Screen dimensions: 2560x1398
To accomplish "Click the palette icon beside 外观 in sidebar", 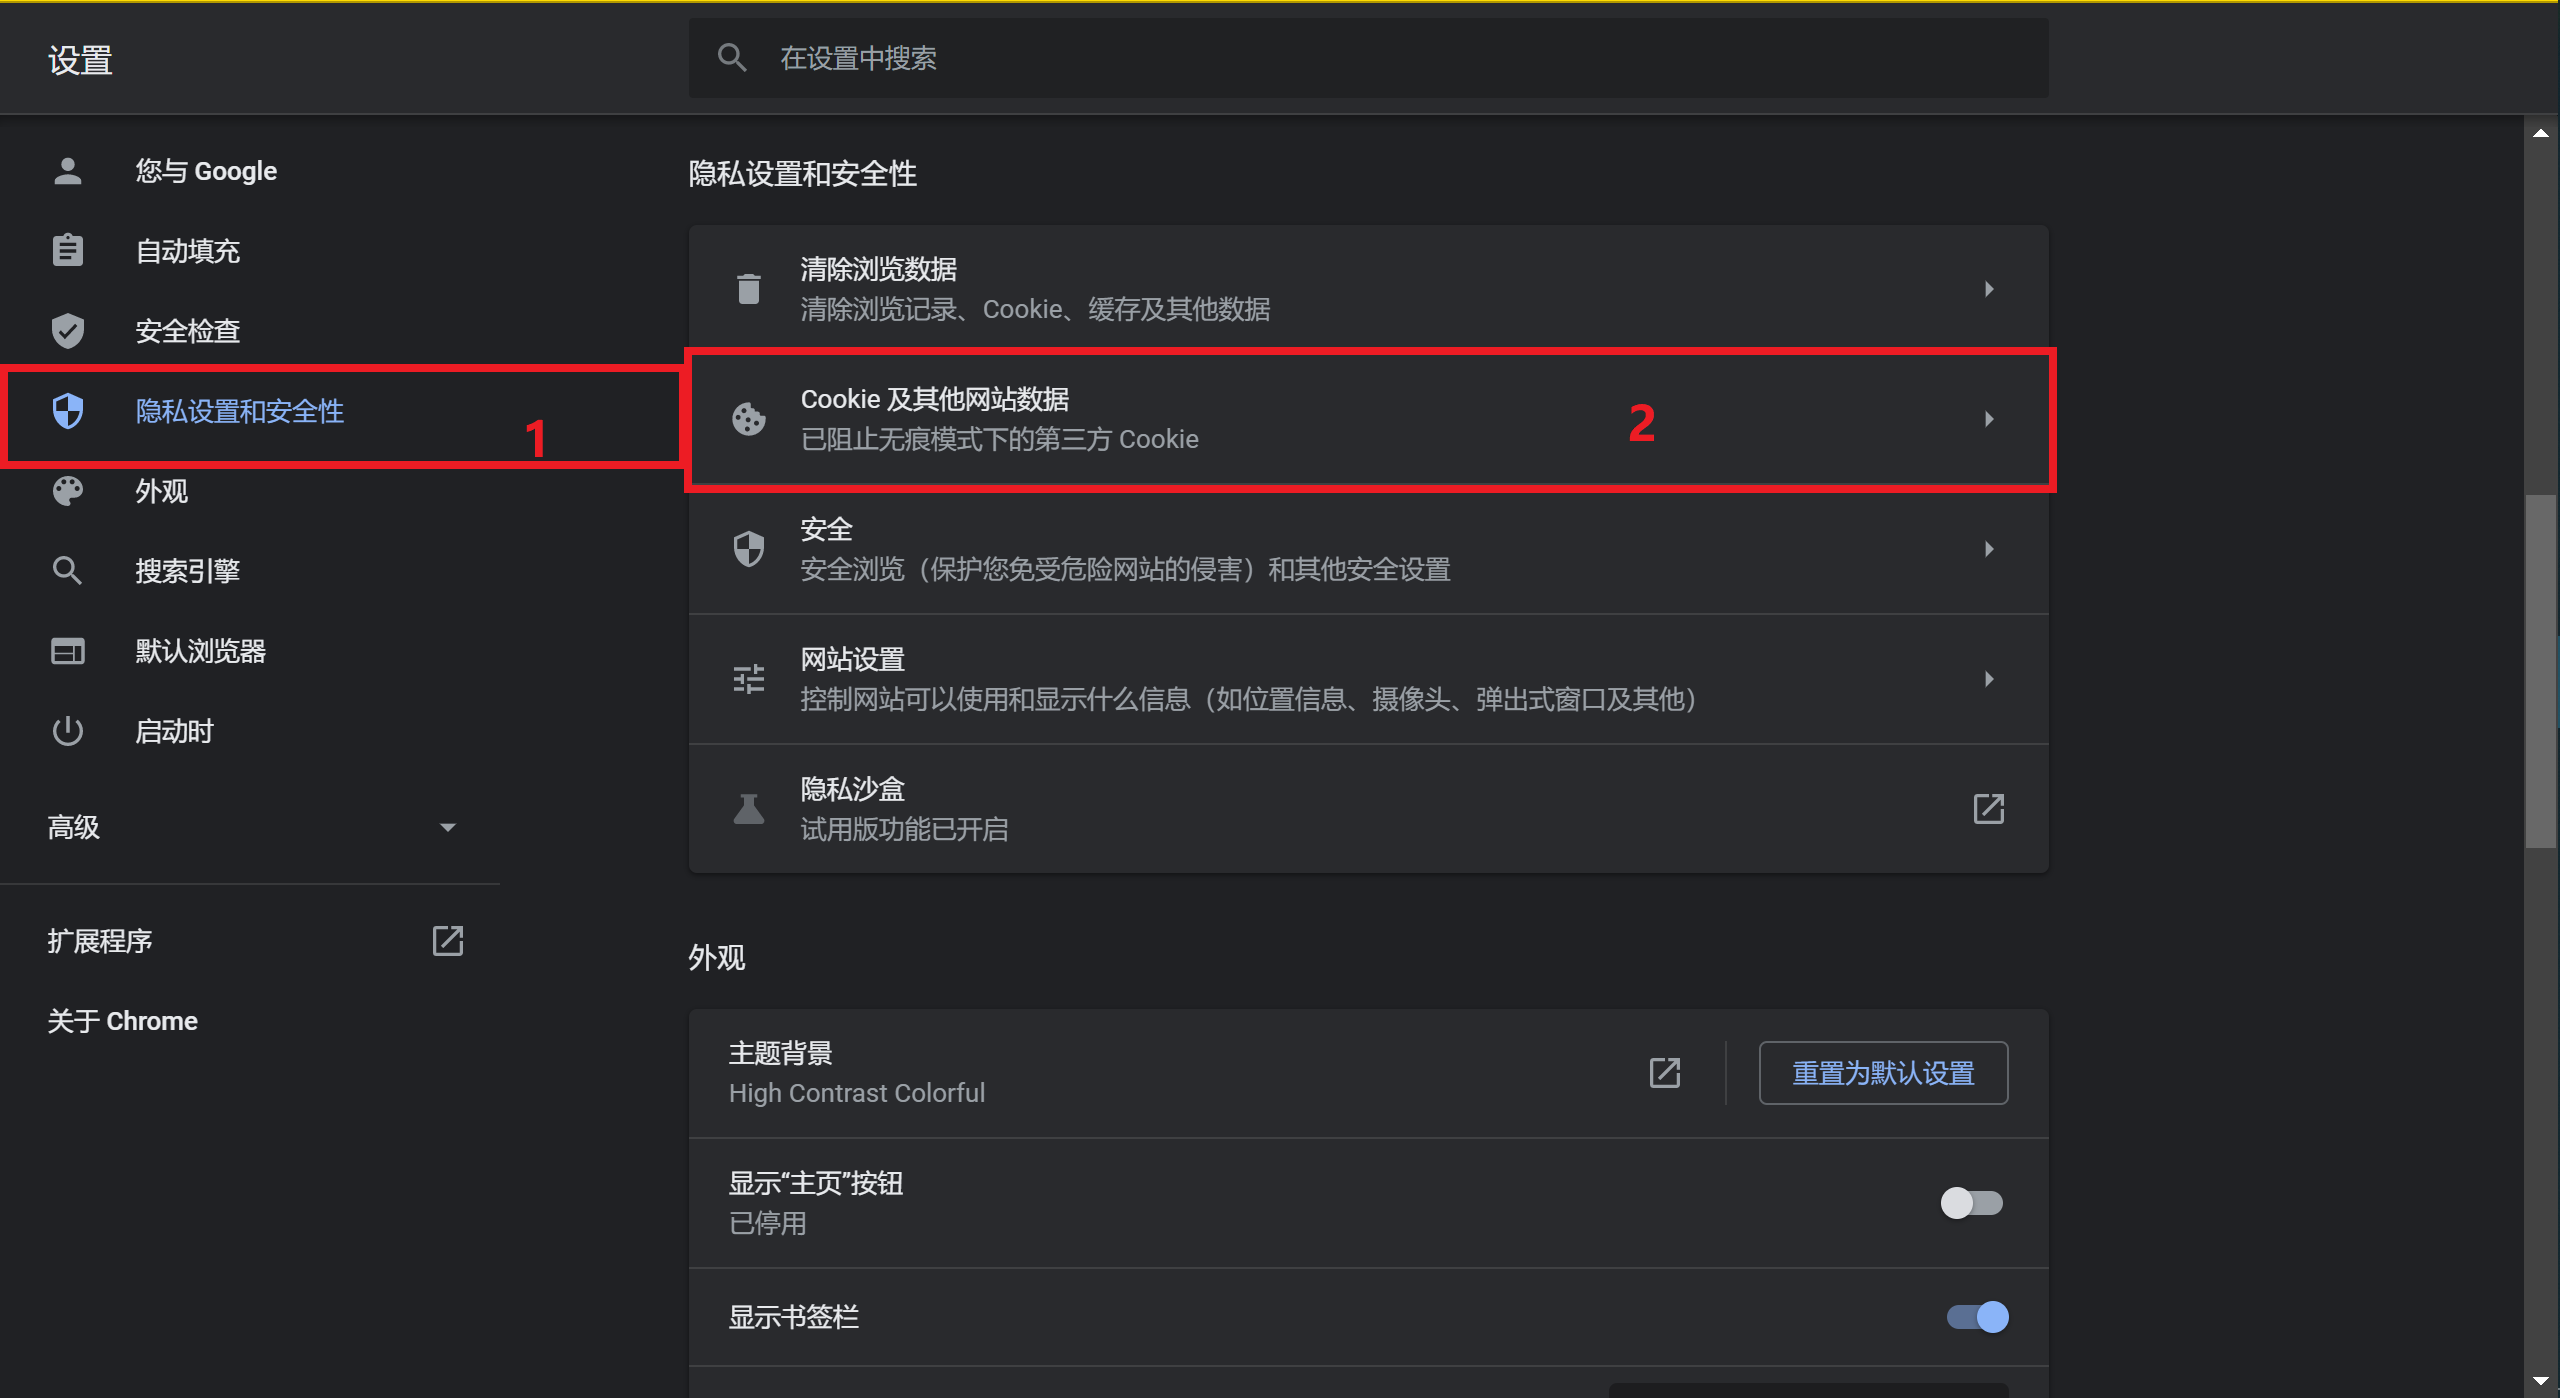I will pos(67,490).
